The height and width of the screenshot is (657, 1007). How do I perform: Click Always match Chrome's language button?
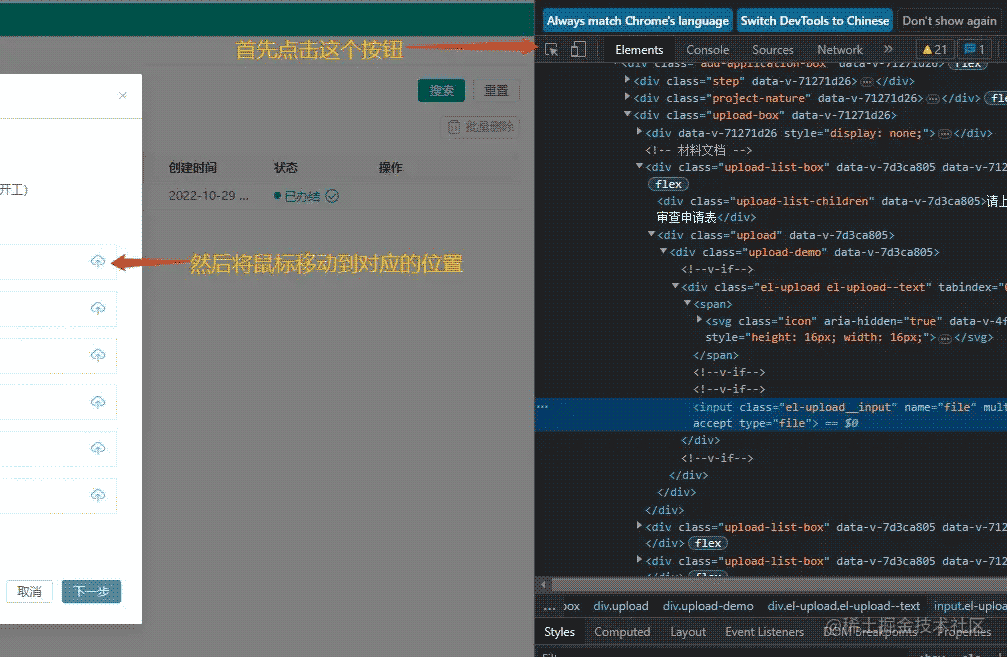click(x=638, y=21)
